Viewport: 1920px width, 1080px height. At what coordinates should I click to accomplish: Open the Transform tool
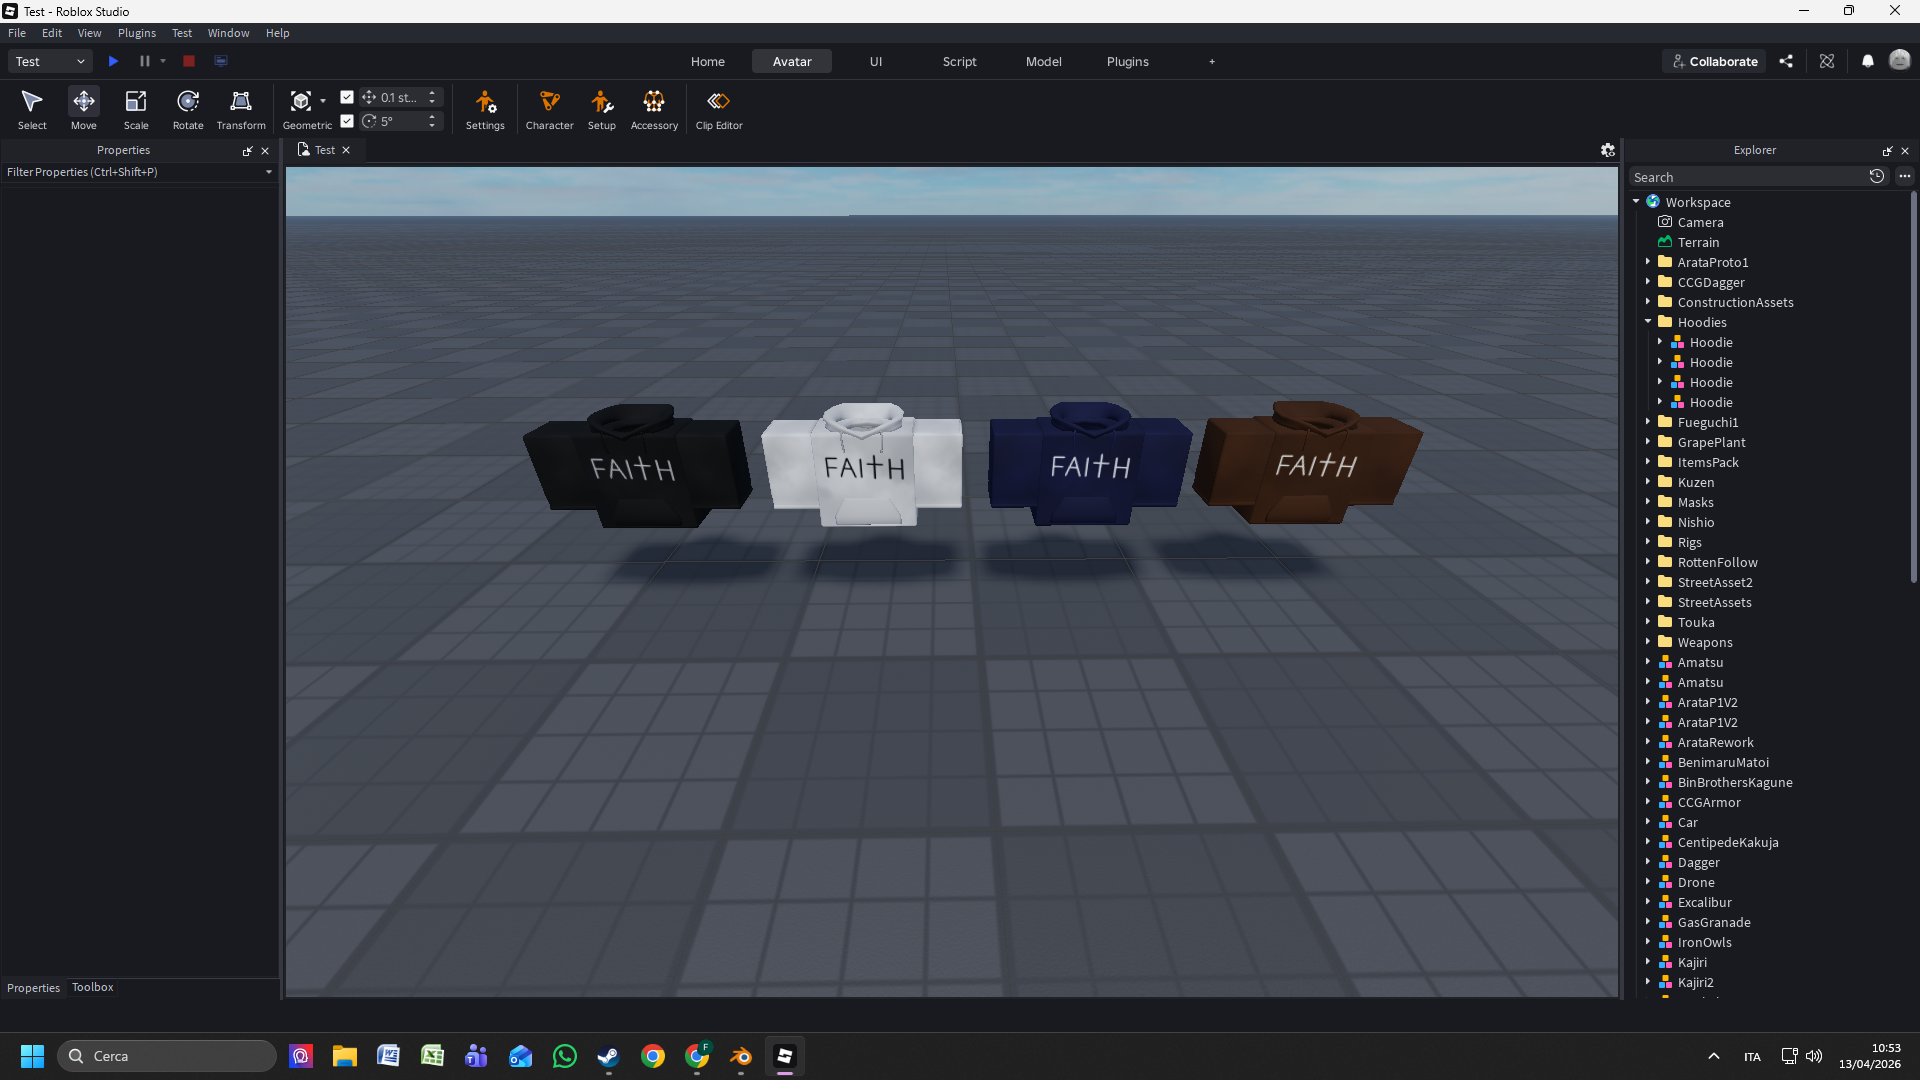tap(240, 108)
